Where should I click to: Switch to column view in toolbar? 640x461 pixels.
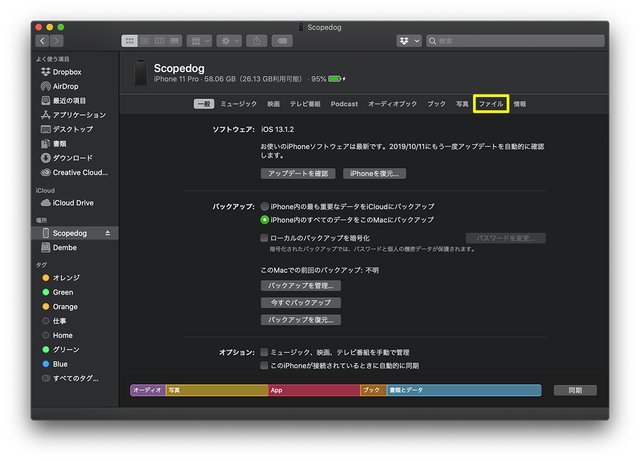160,41
